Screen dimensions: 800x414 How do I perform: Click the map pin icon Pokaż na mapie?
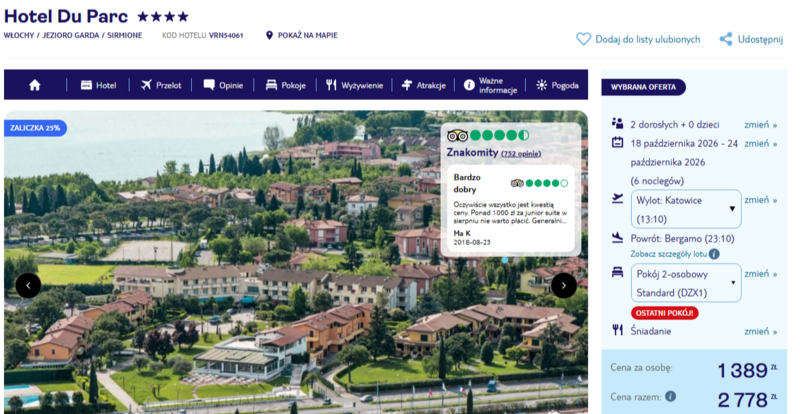(270, 36)
